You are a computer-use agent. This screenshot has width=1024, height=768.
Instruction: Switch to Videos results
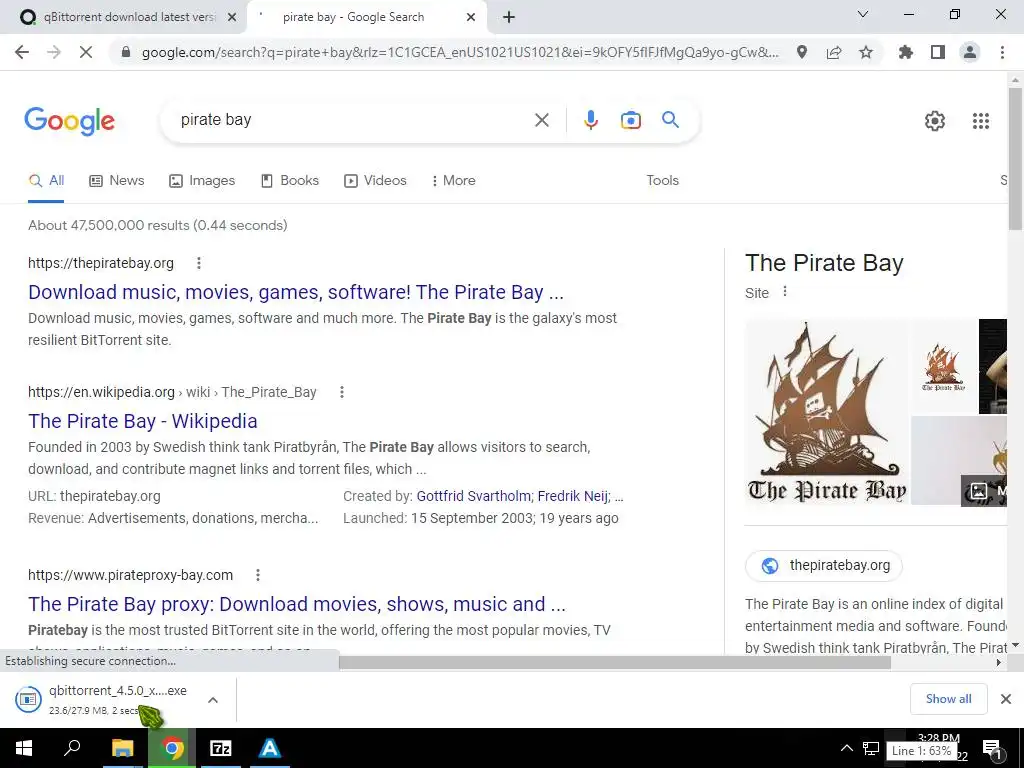click(x=375, y=181)
